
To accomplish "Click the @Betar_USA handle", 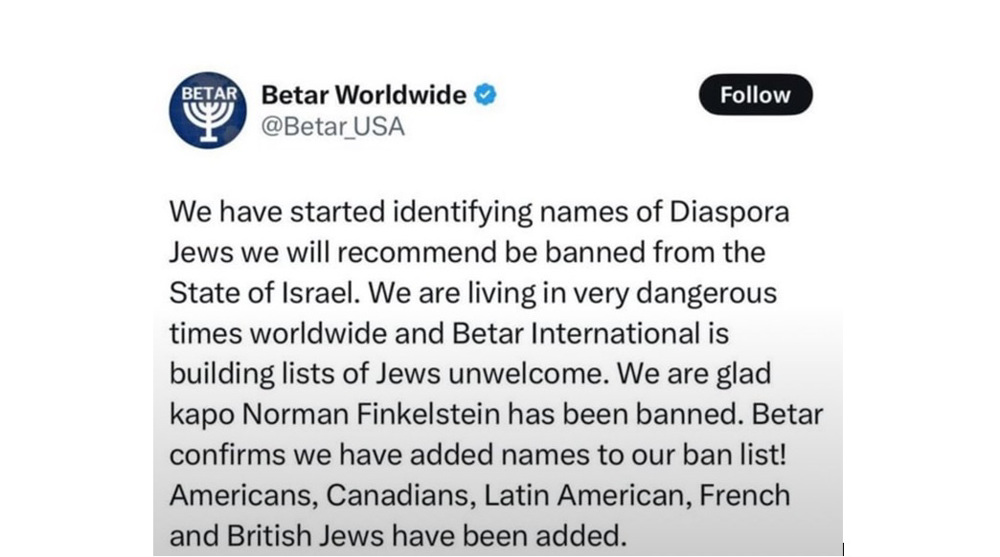I will 333,126.
